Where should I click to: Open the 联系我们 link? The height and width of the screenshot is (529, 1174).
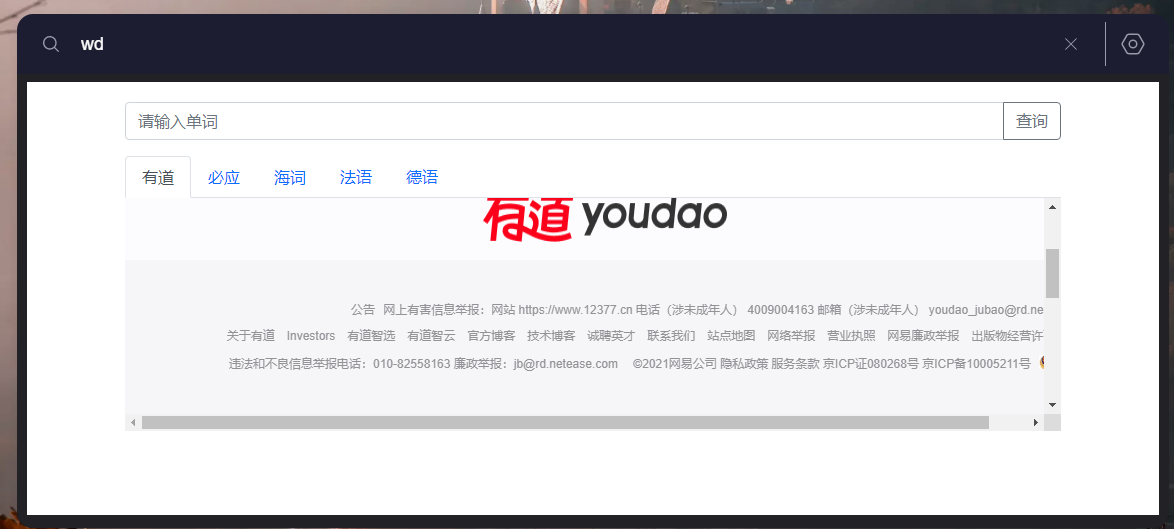672,336
